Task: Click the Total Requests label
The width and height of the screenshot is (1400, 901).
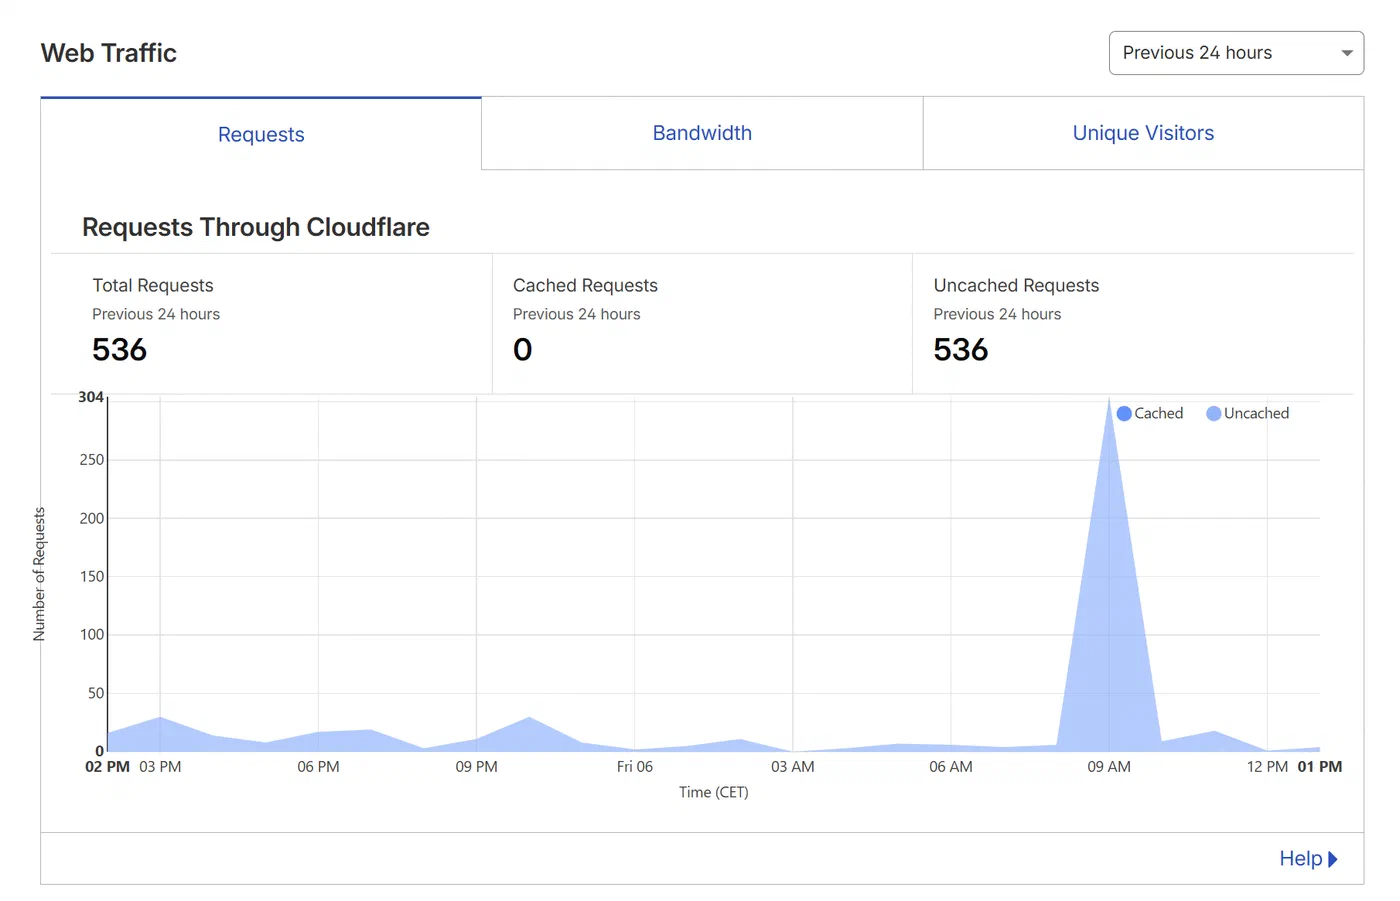Action: [153, 286]
